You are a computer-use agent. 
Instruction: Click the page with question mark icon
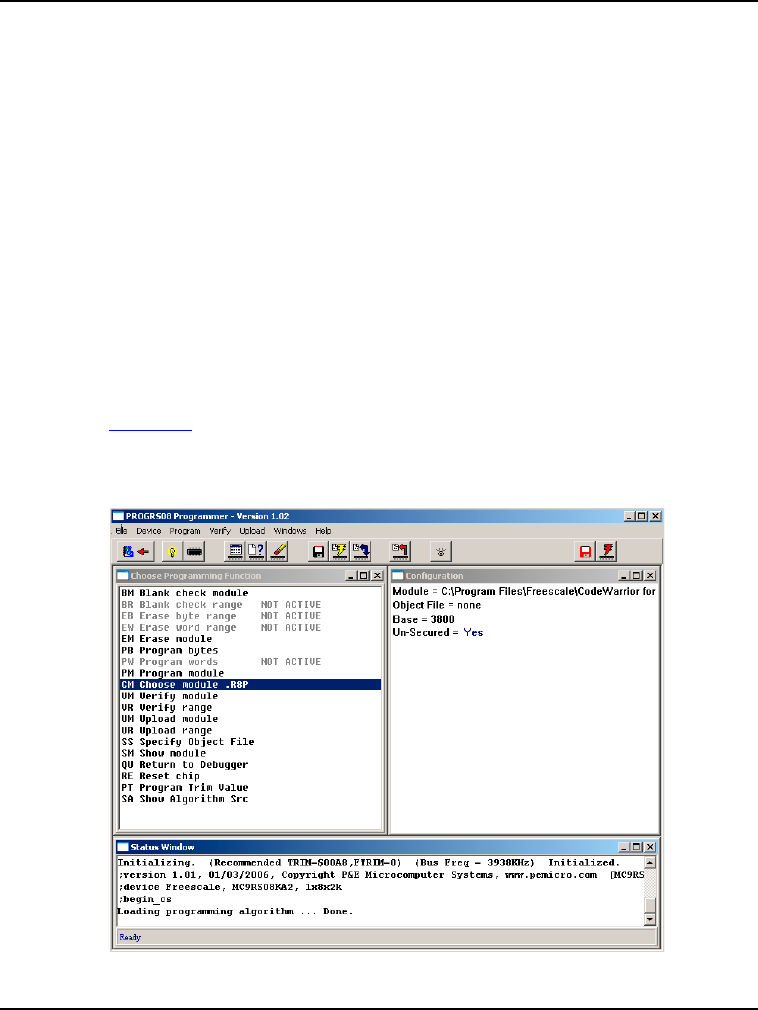(x=256, y=551)
